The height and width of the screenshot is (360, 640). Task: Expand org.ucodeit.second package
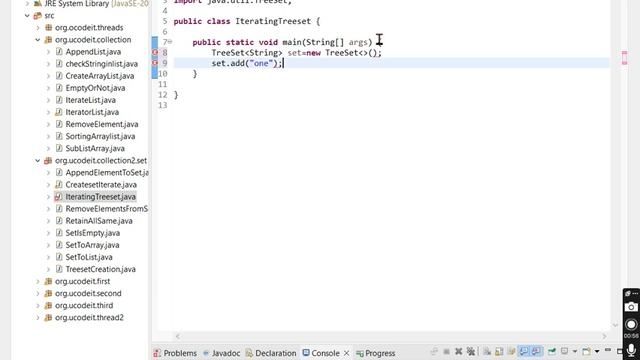click(38, 293)
